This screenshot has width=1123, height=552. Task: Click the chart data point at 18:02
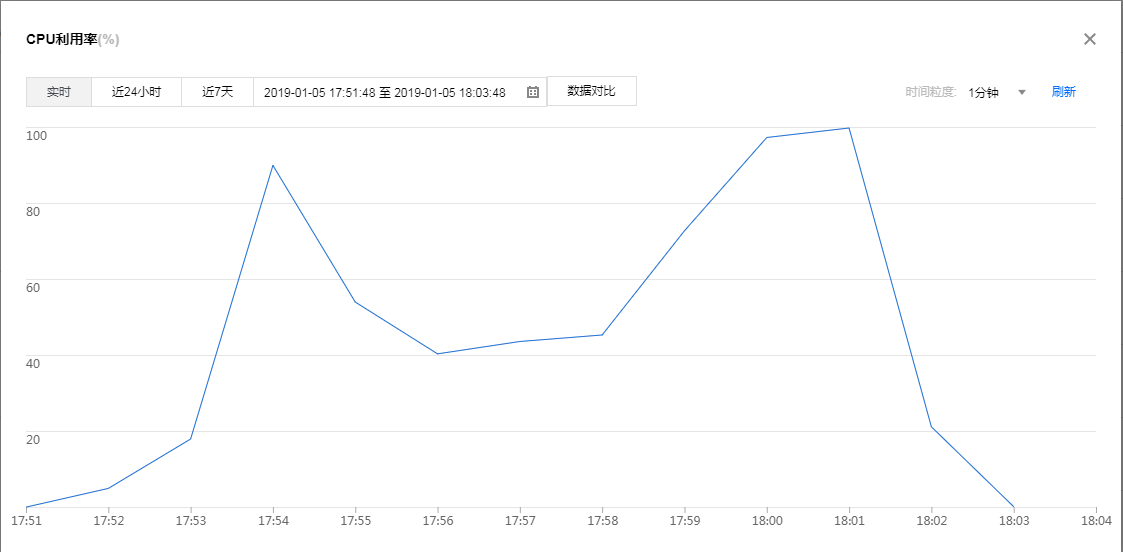coord(931,427)
